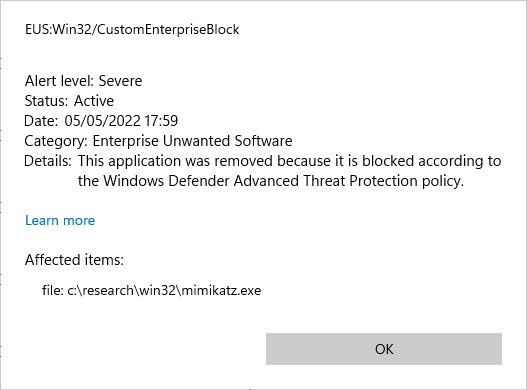527x390 pixels.
Task: Select the 'This application was removed' line
Action: (x=289, y=161)
